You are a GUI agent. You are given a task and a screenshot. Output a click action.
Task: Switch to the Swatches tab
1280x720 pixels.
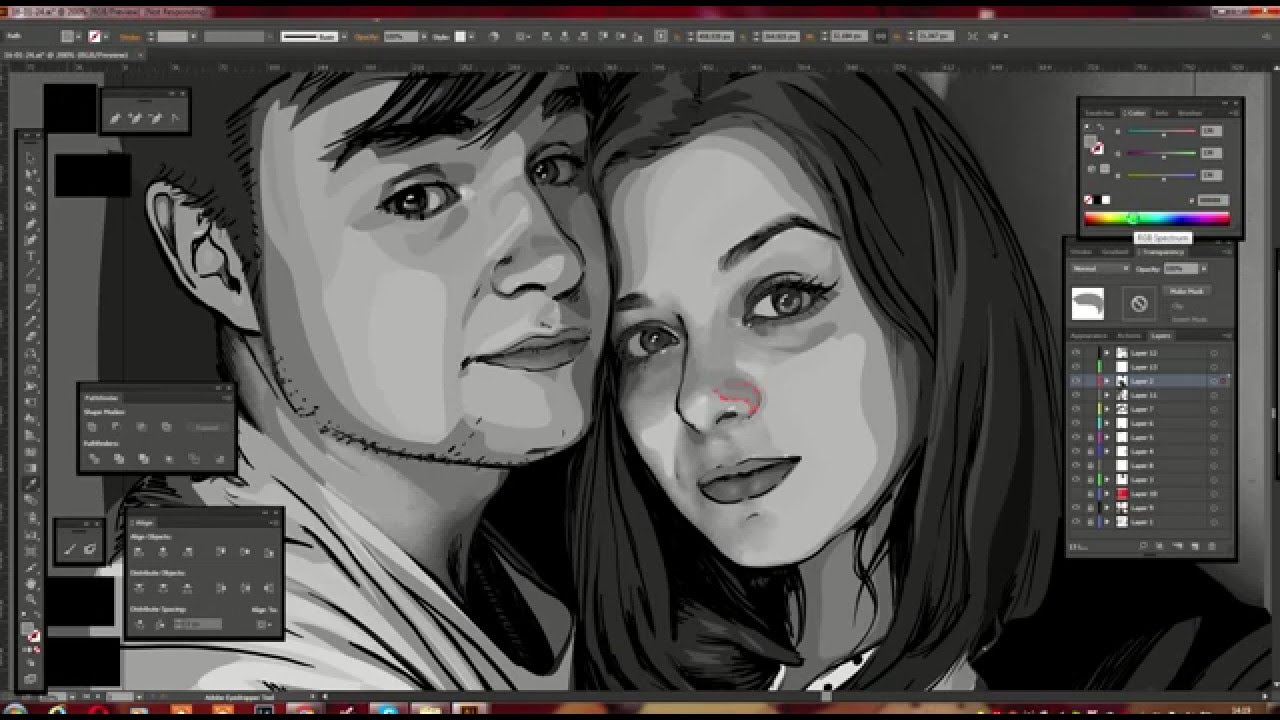[x=1099, y=113]
